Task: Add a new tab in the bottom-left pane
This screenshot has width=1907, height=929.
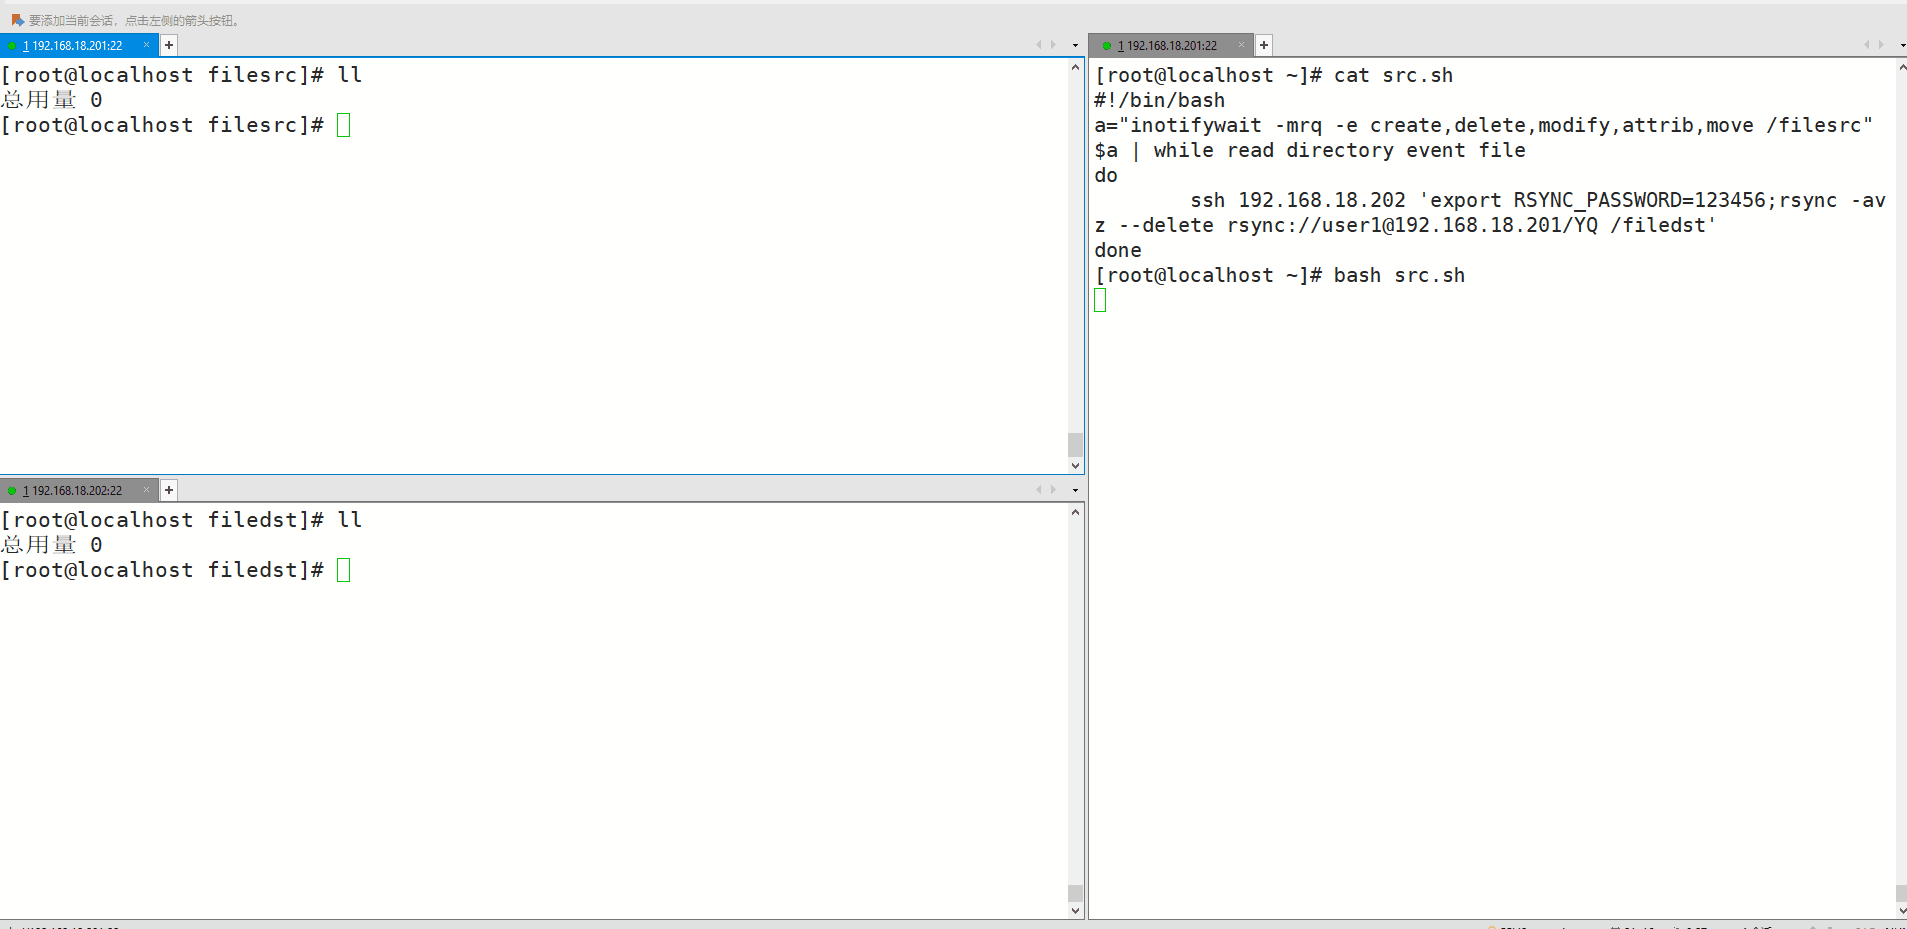Action: (169, 490)
